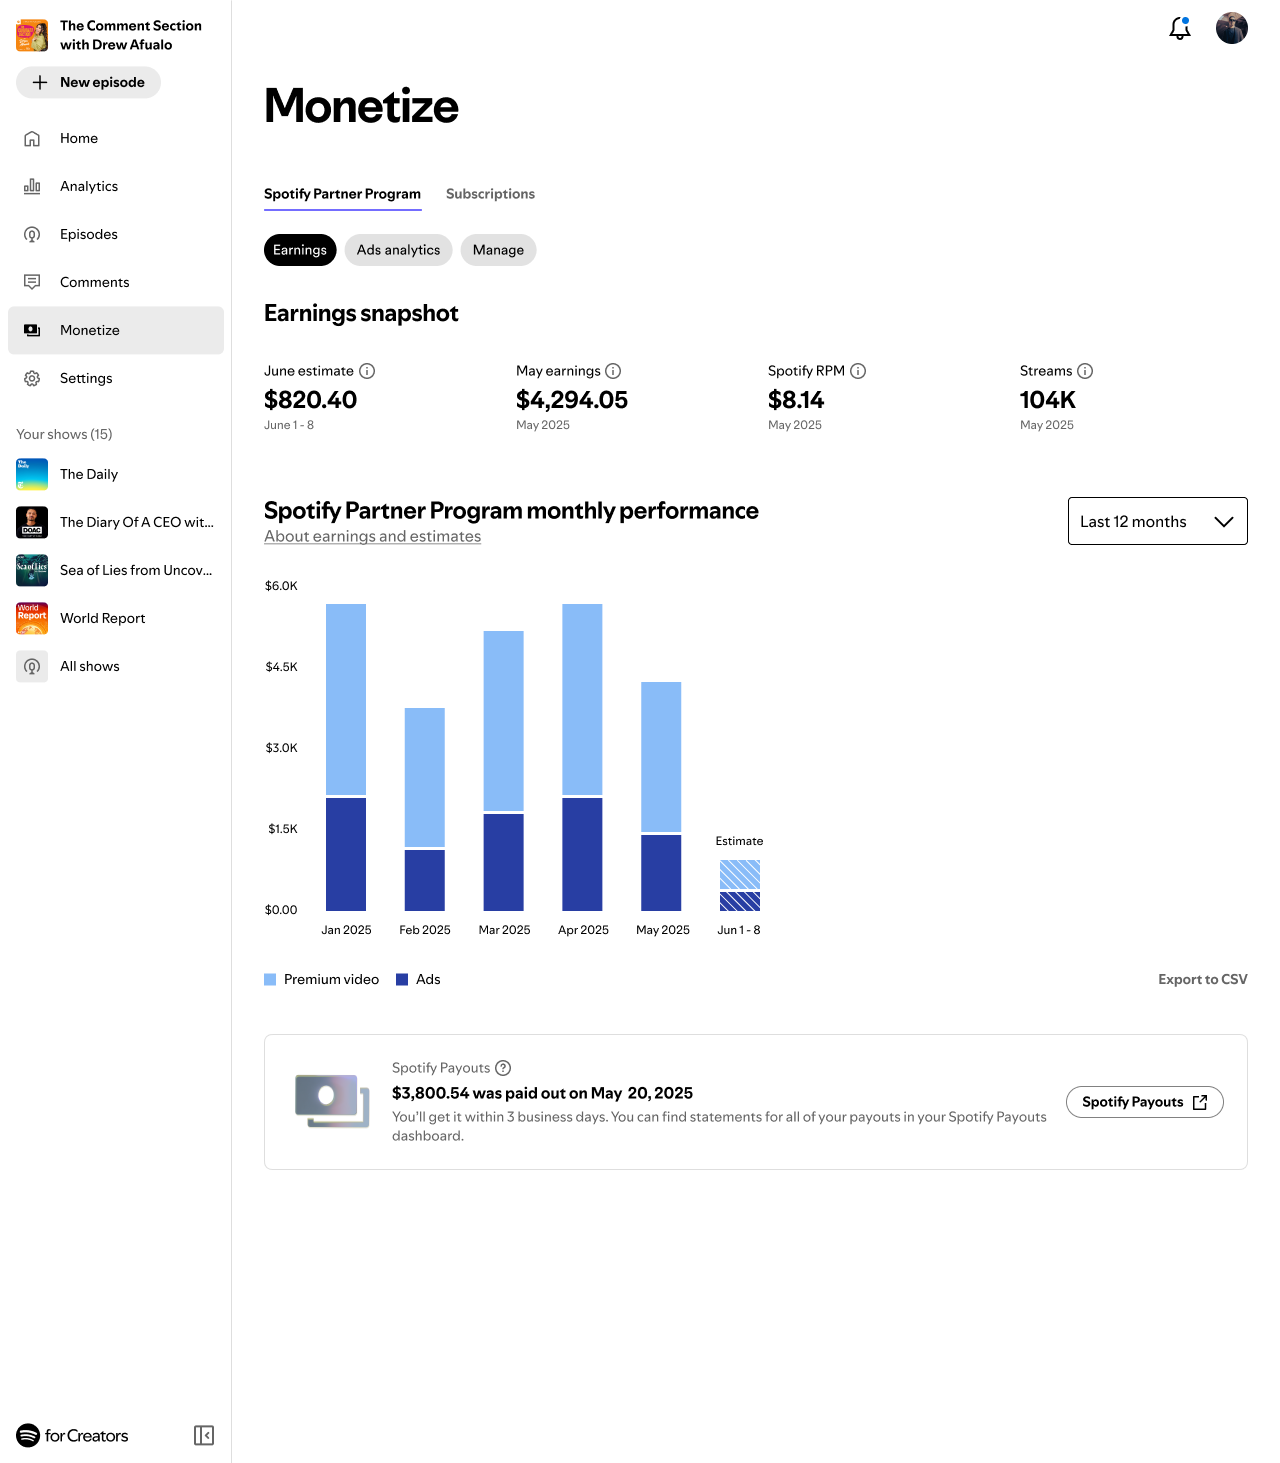Click the Mar 2025 axis label
Viewport: 1280px width, 1463px height.
pos(504,930)
